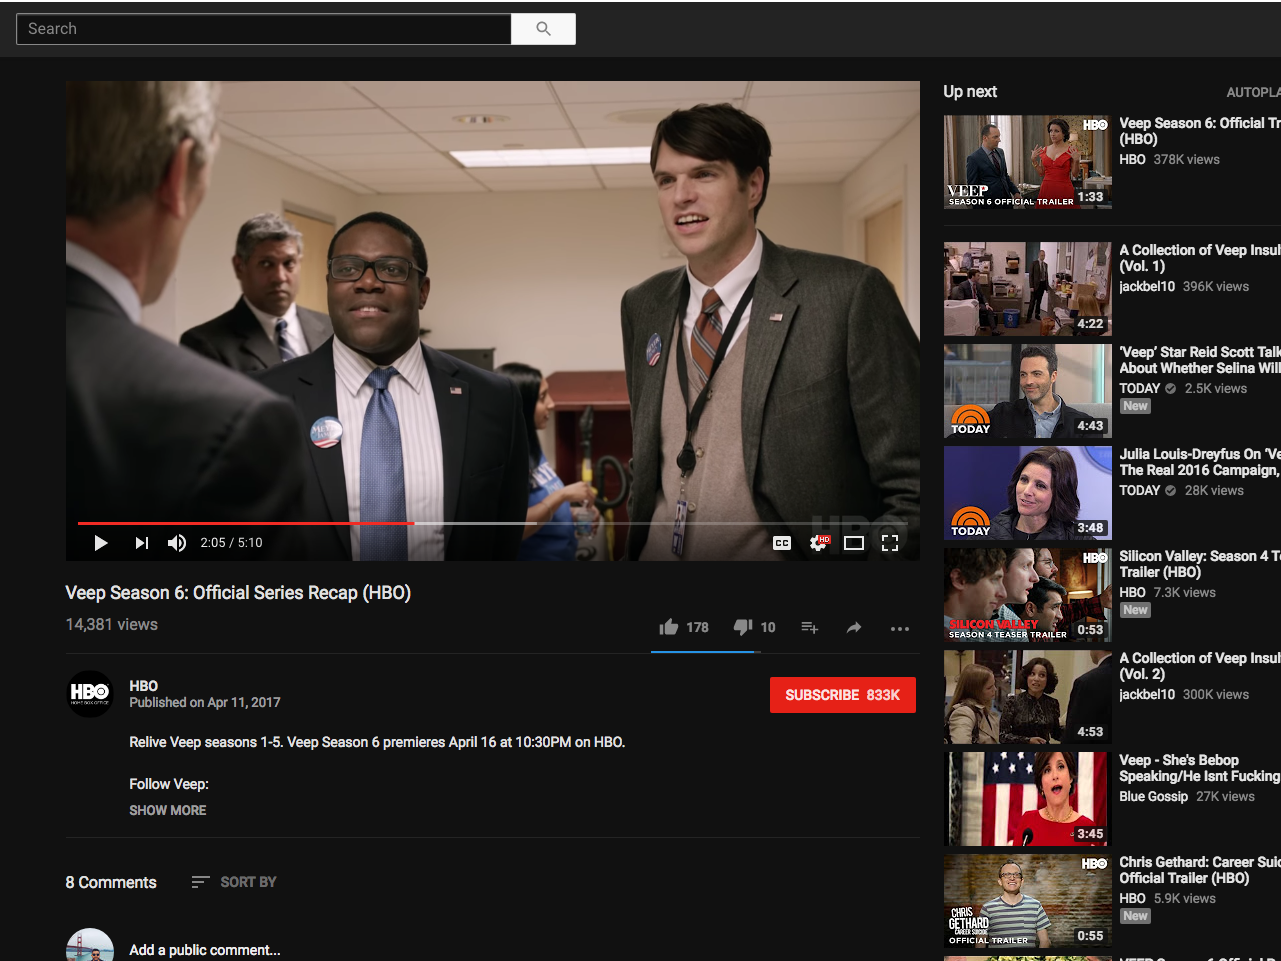Skip to next video button
Viewport: 1281px width, 961px height.
pyautogui.click(x=141, y=543)
